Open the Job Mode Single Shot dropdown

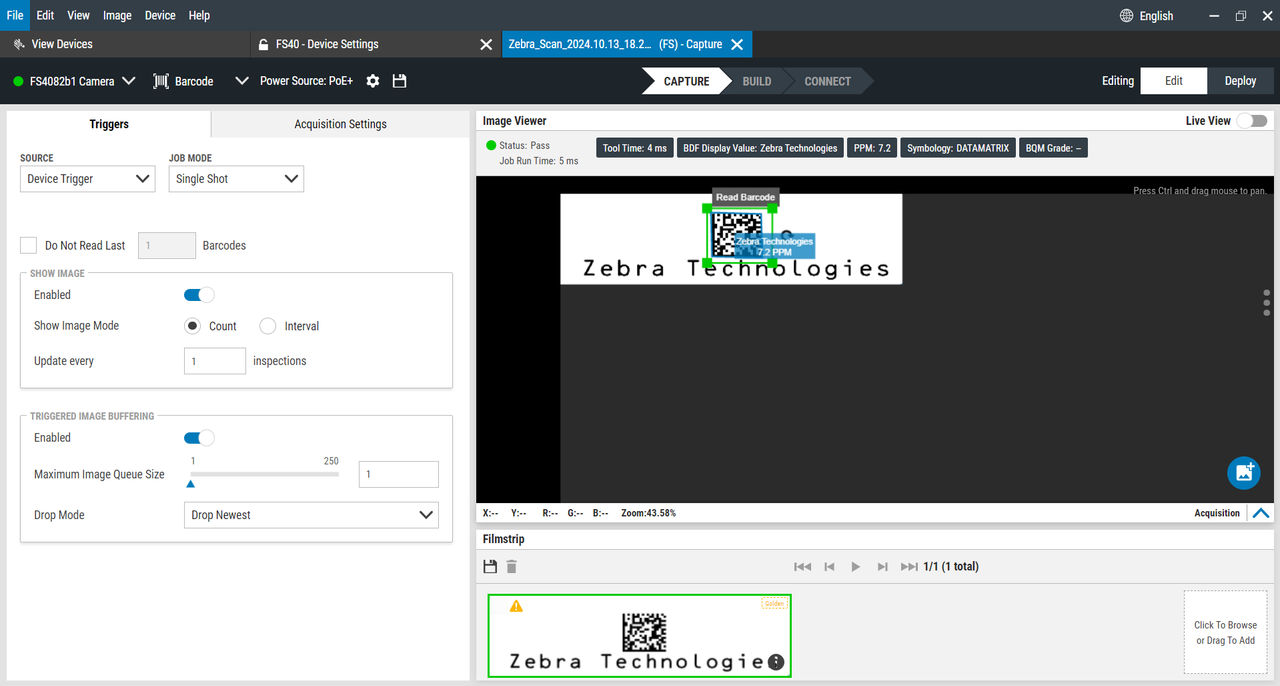[x=236, y=179]
